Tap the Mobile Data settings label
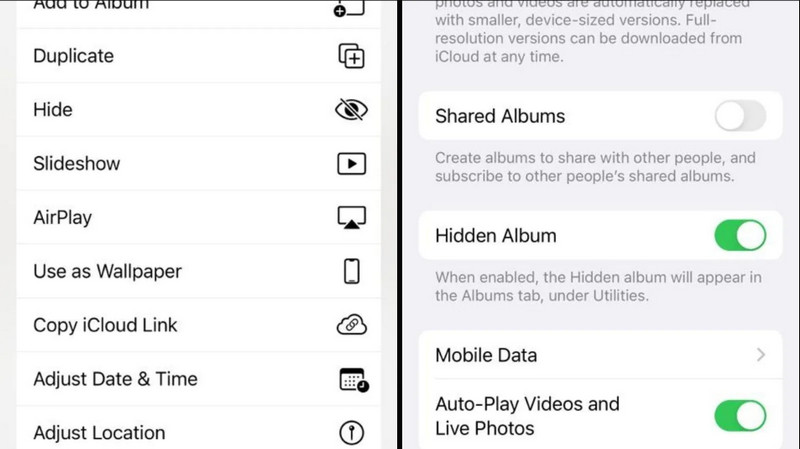Image resolution: width=800 pixels, height=449 pixels. (x=486, y=355)
